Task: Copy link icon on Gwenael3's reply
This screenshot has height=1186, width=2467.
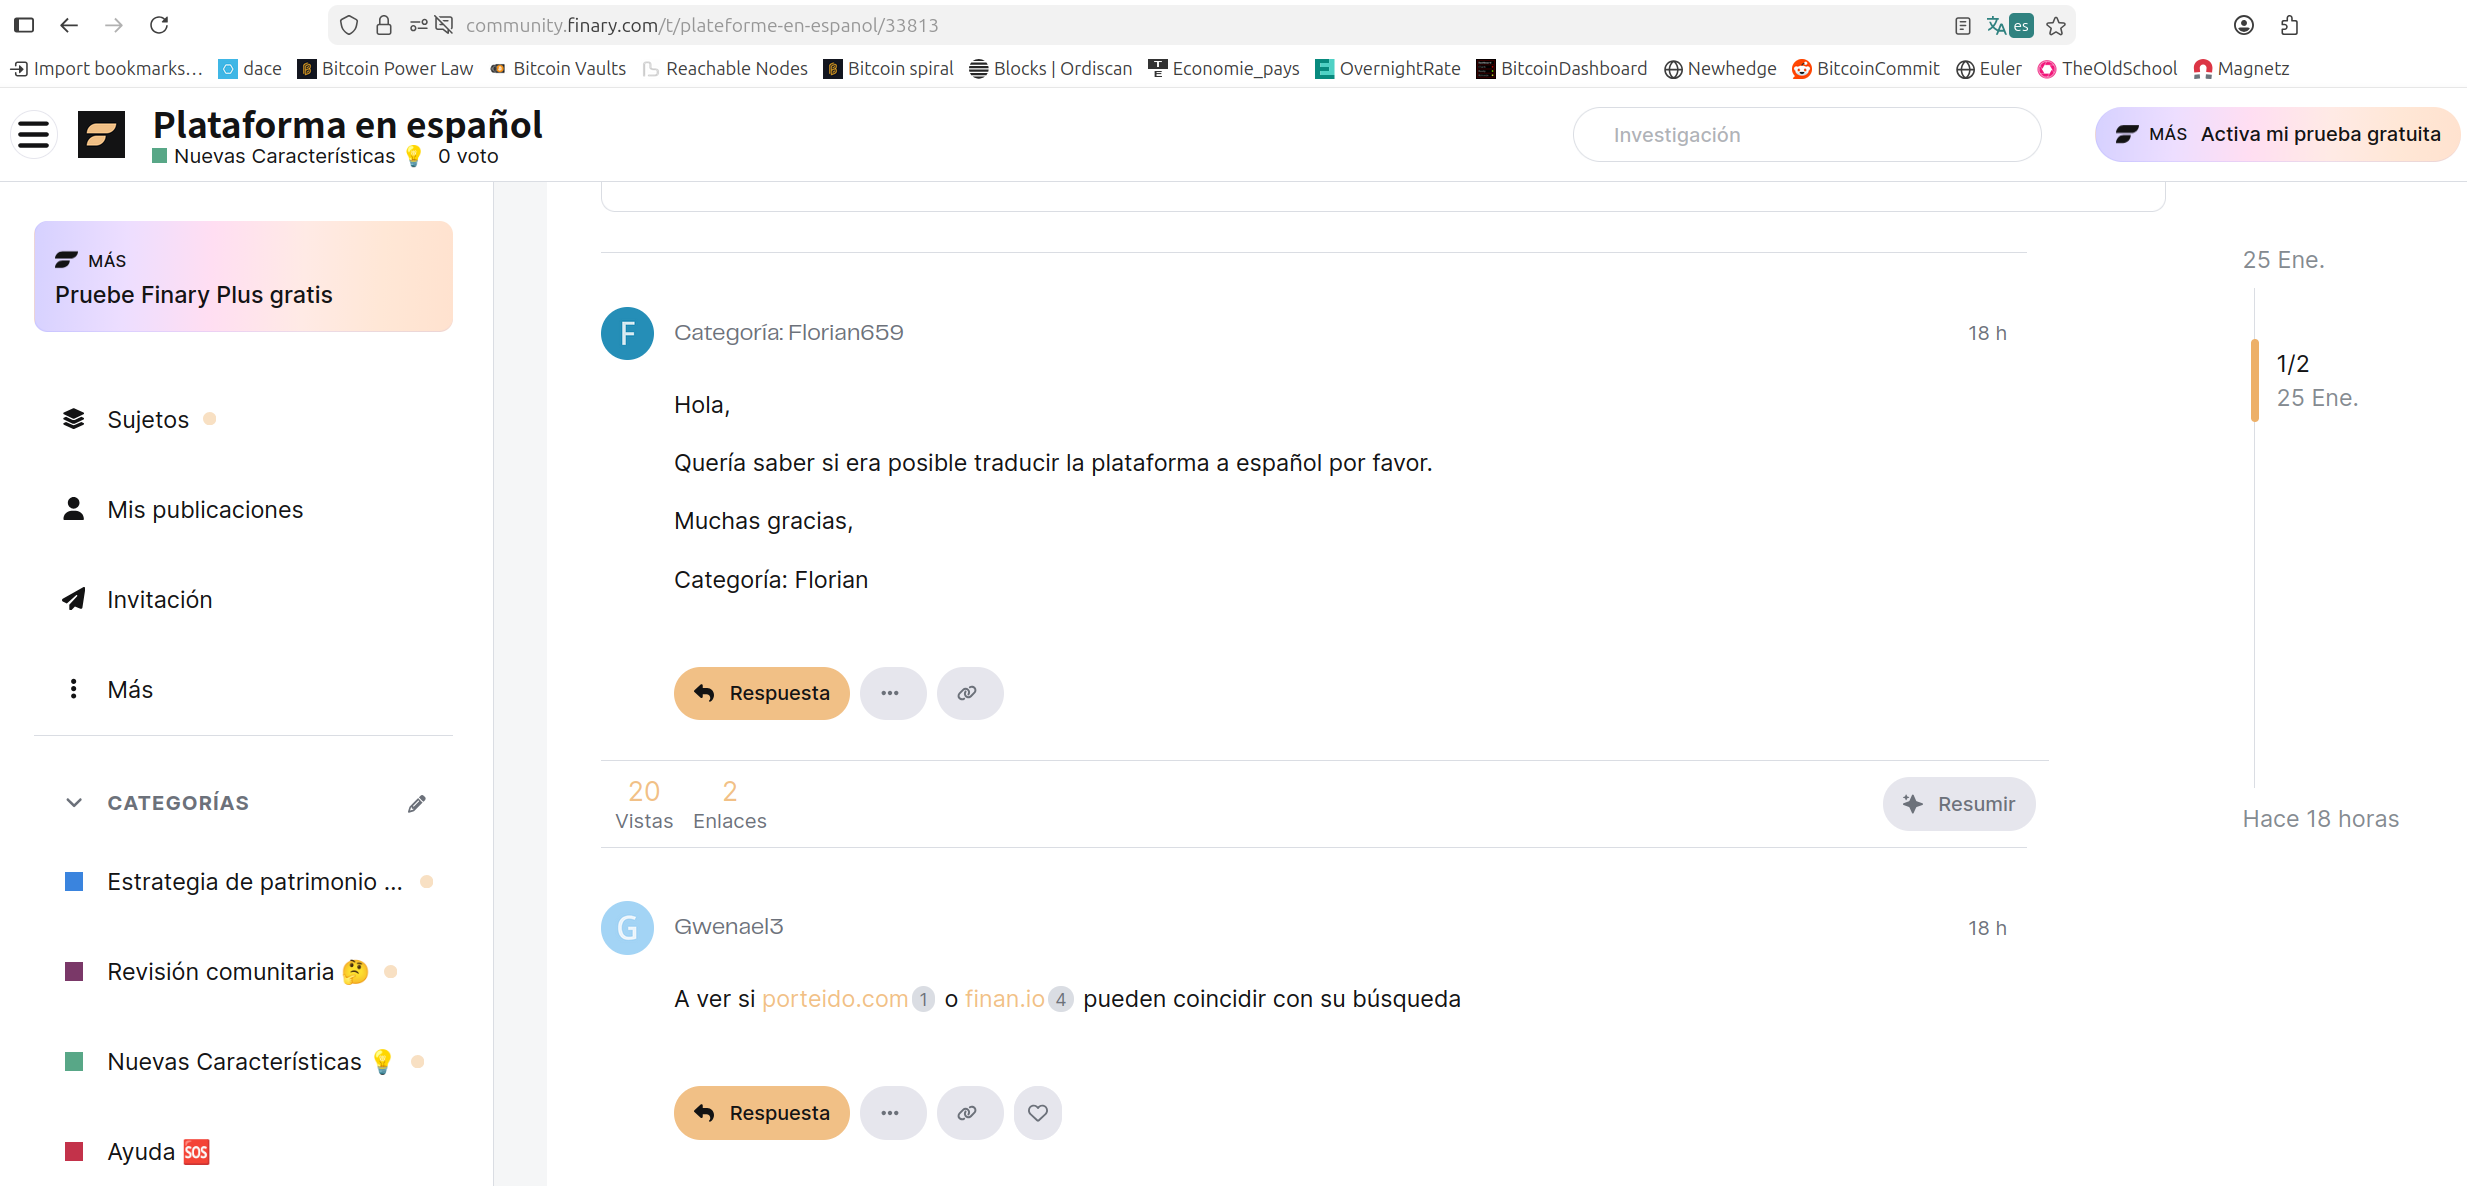Action: click(968, 1113)
